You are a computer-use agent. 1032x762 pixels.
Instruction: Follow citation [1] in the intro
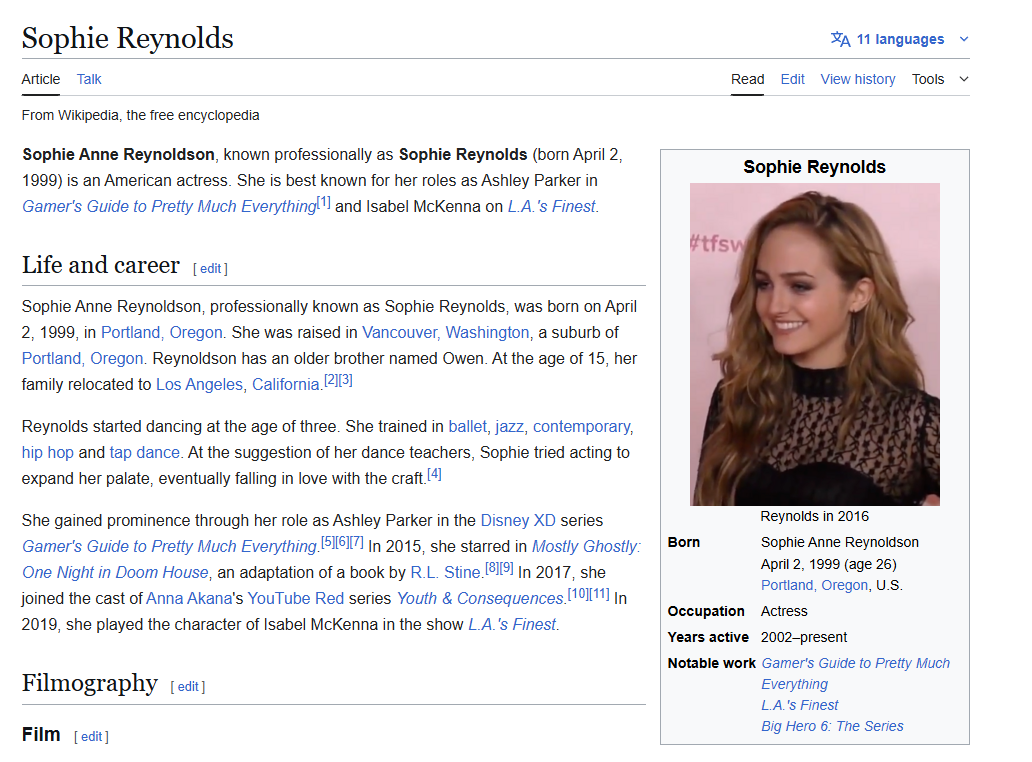coord(324,202)
